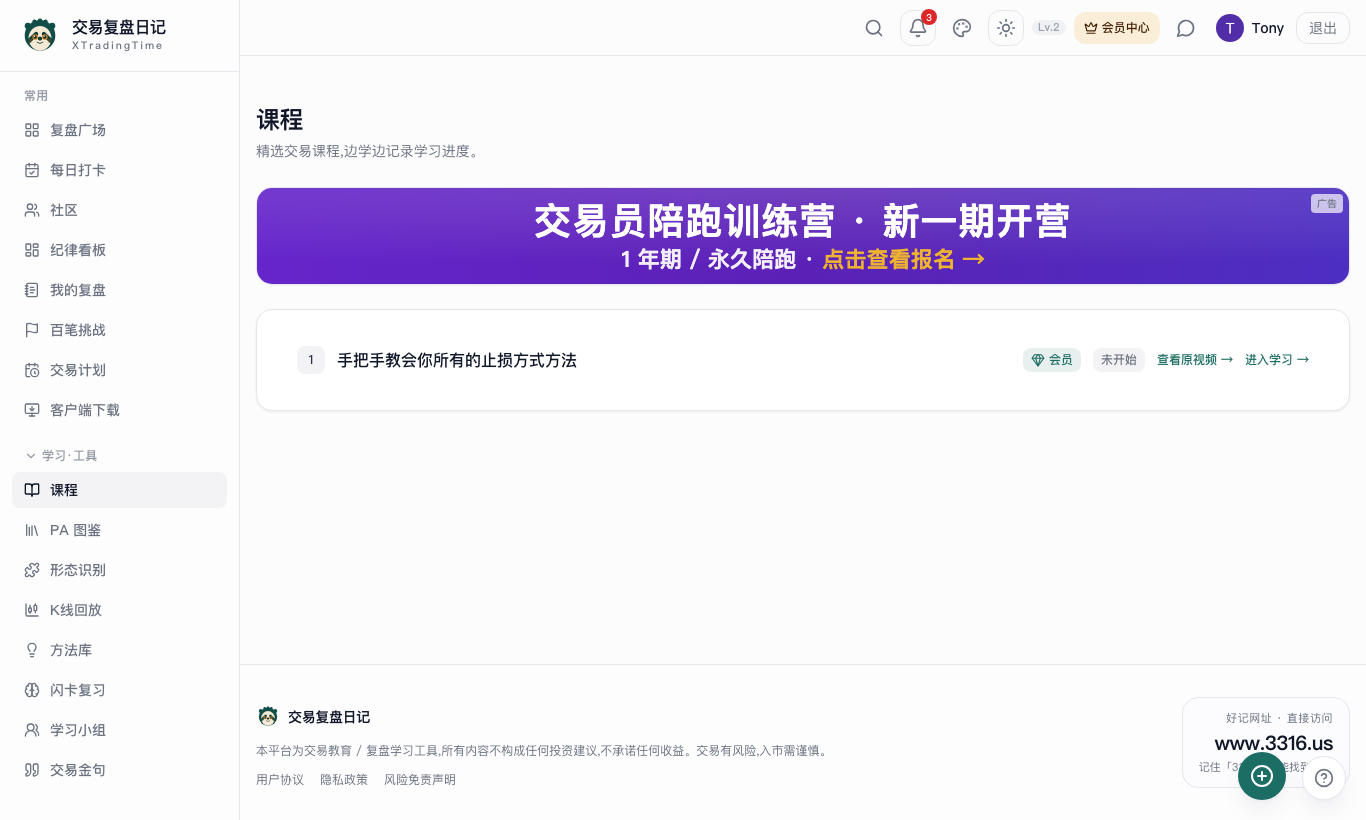Click 进入学习 link
The height and width of the screenshot is (820, 1366).
point(1277,360)
